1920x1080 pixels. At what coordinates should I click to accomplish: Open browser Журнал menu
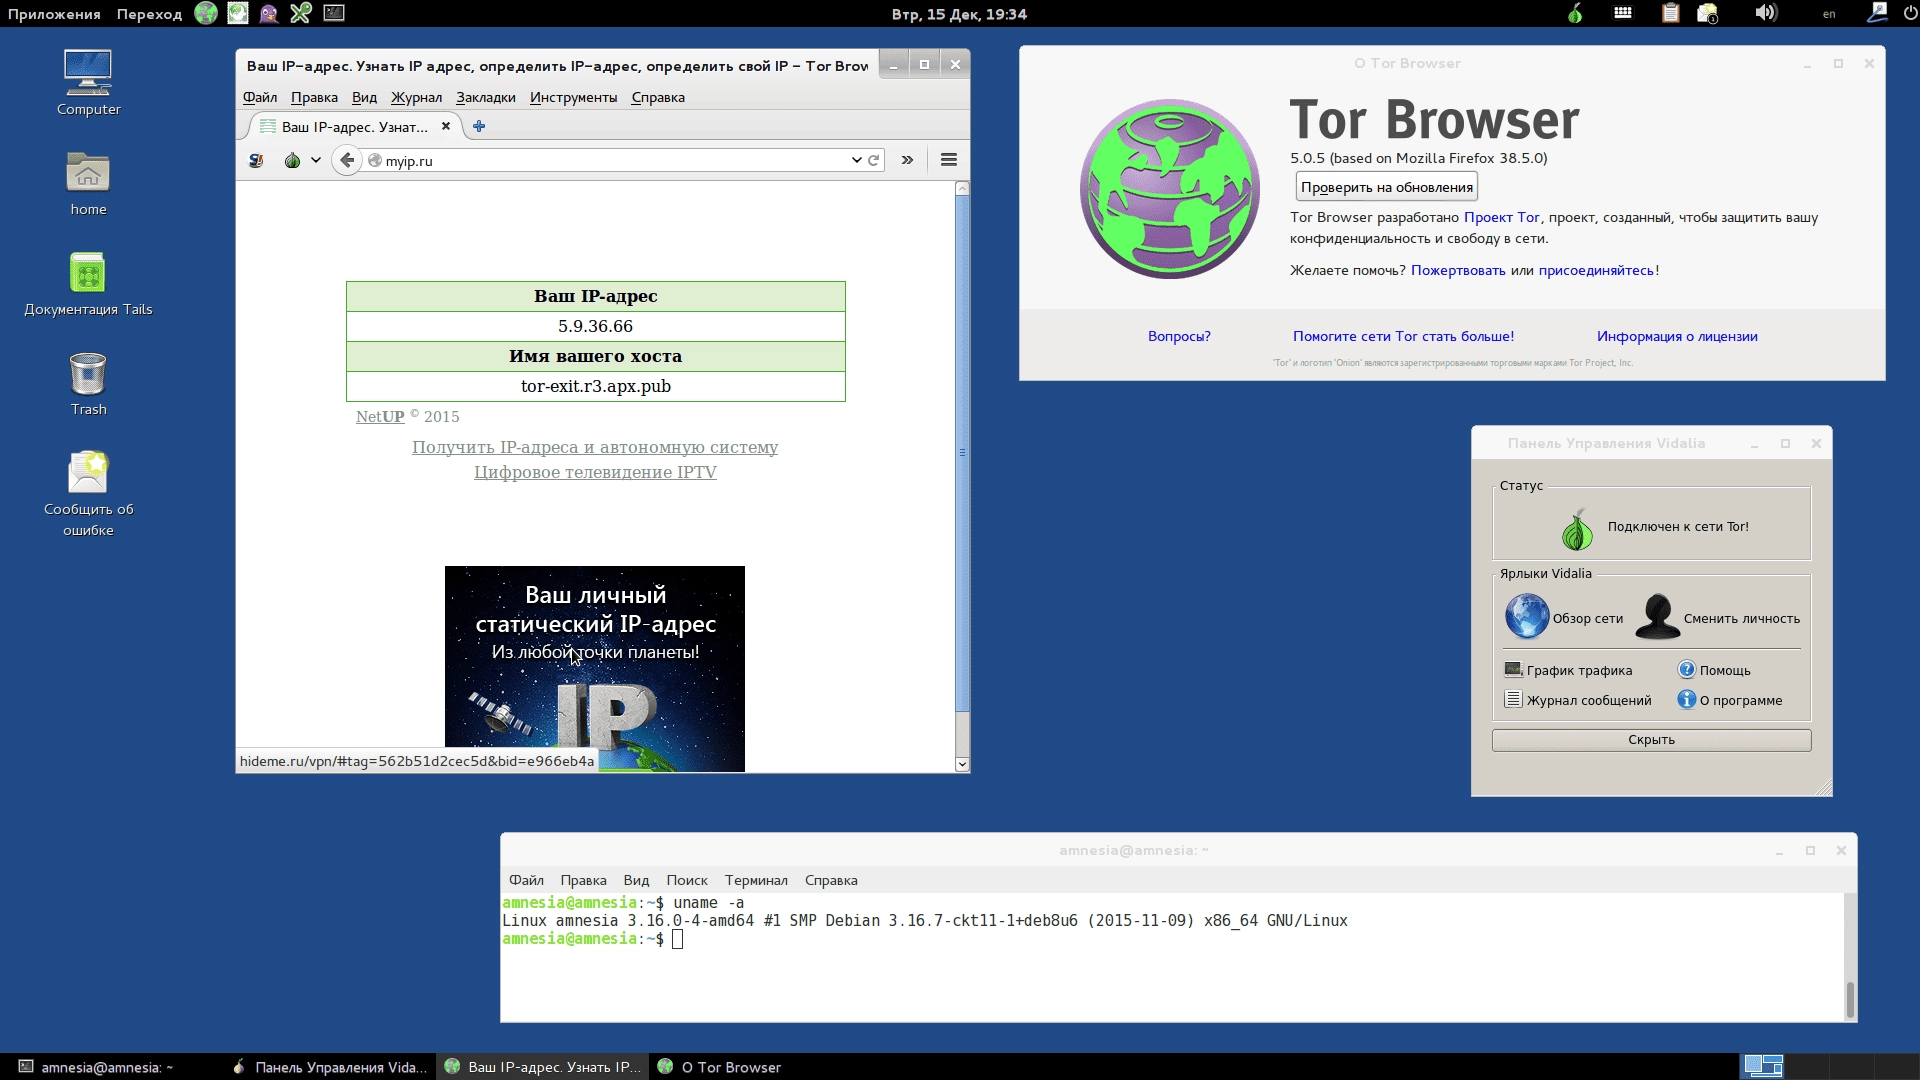pos(416,97)
